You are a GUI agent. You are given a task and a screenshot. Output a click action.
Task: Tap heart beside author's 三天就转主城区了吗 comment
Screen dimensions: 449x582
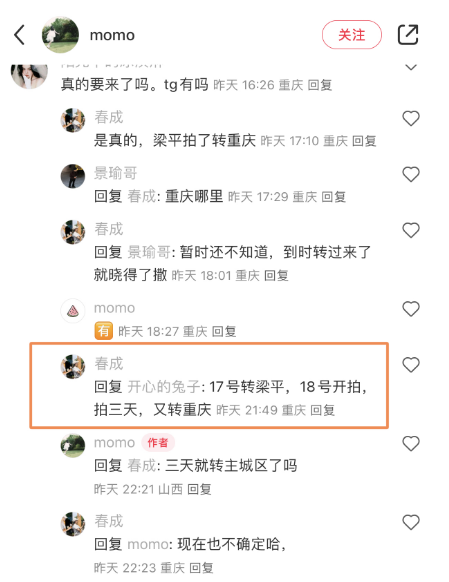pos(411,443)
